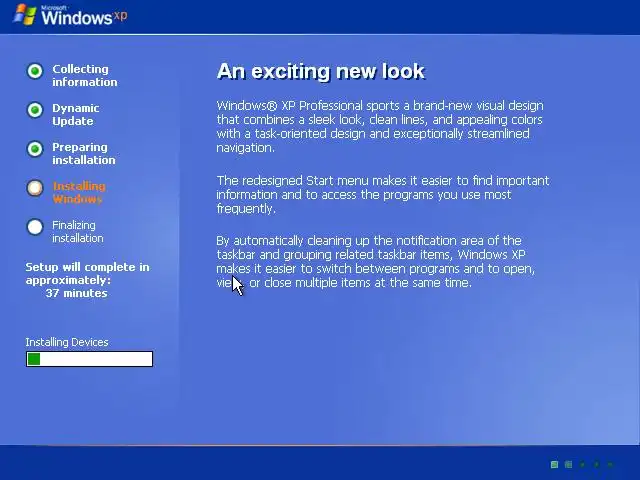The image size is (640, 480).
Task: Click the Finalizing installation step bullet
Action: 35,227
